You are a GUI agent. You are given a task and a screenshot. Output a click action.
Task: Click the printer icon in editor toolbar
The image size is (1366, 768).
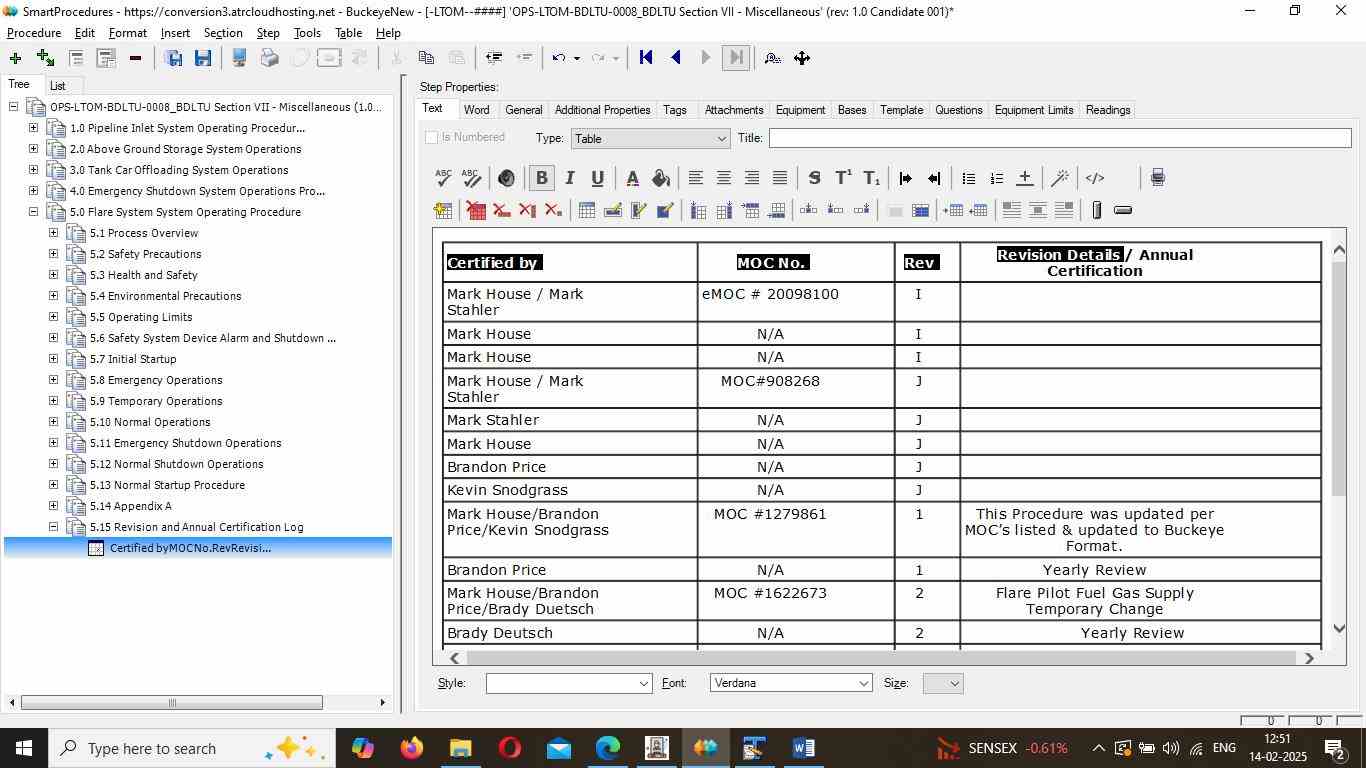point(1157,178)
